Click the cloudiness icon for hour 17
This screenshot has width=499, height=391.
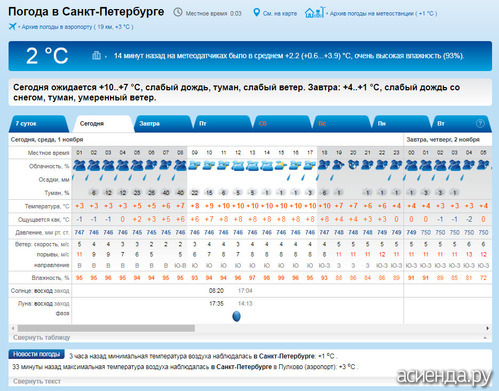click(x=310, y=165)
